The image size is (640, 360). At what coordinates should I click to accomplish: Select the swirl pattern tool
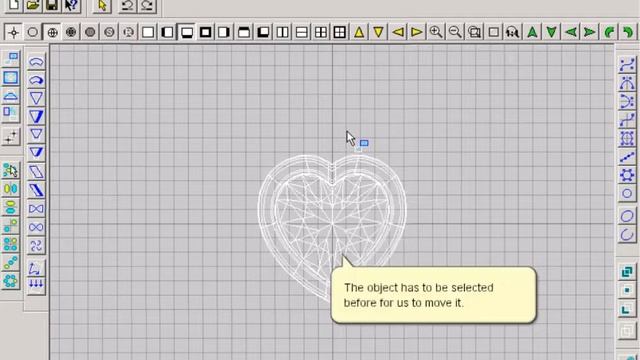click(x=36, y=245)
